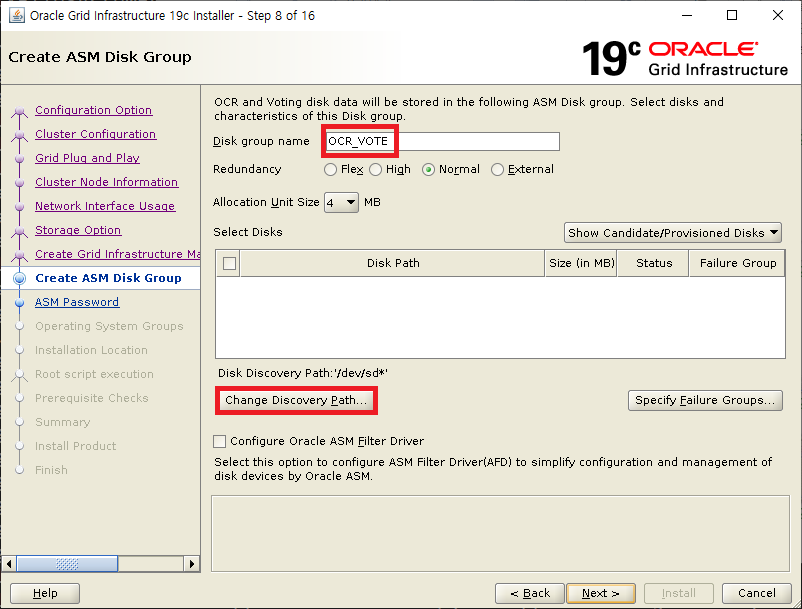This screenshot has height=609, width=802.
Task: Open the Allocation Unit Size dropdown
Action: point(341,202)
